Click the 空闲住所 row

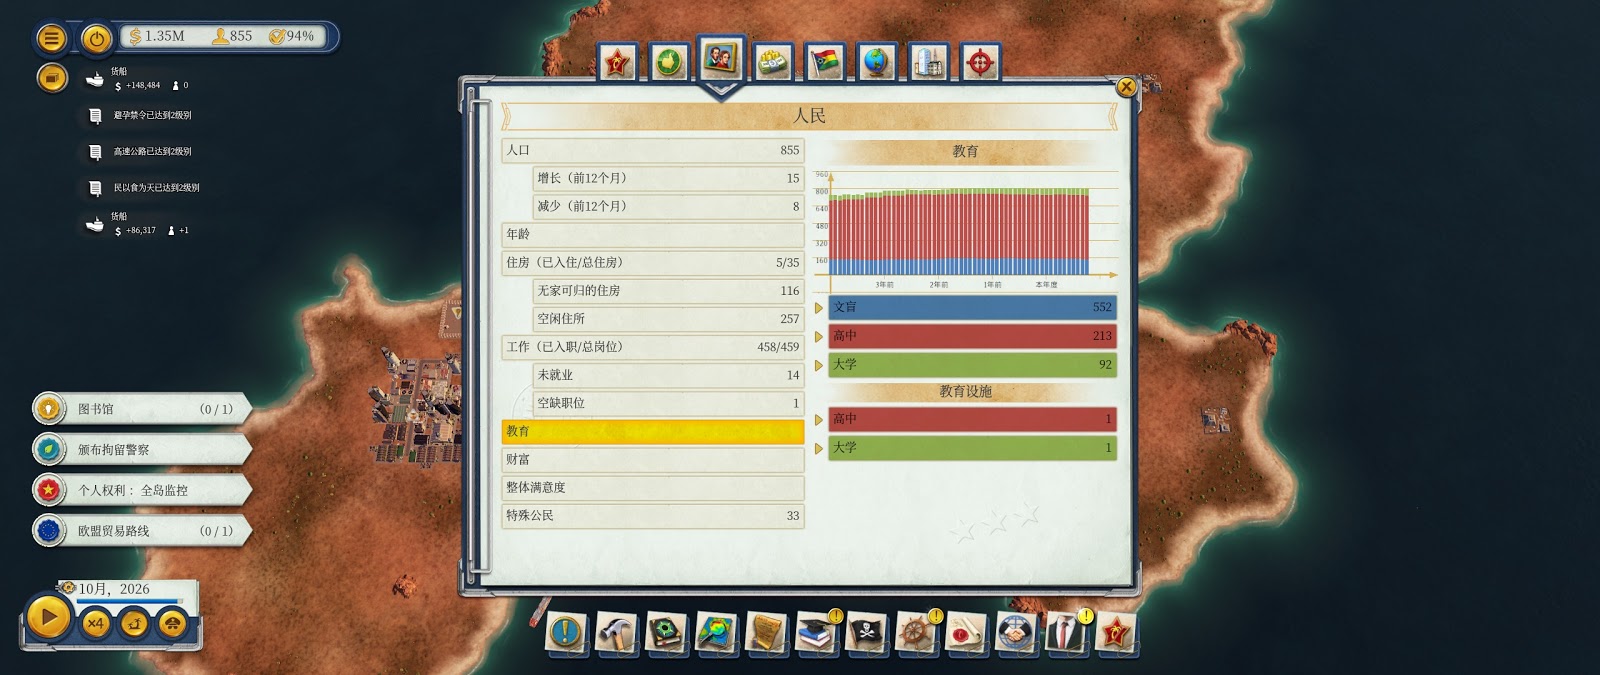pyautogui.click(x=668, y=319)
